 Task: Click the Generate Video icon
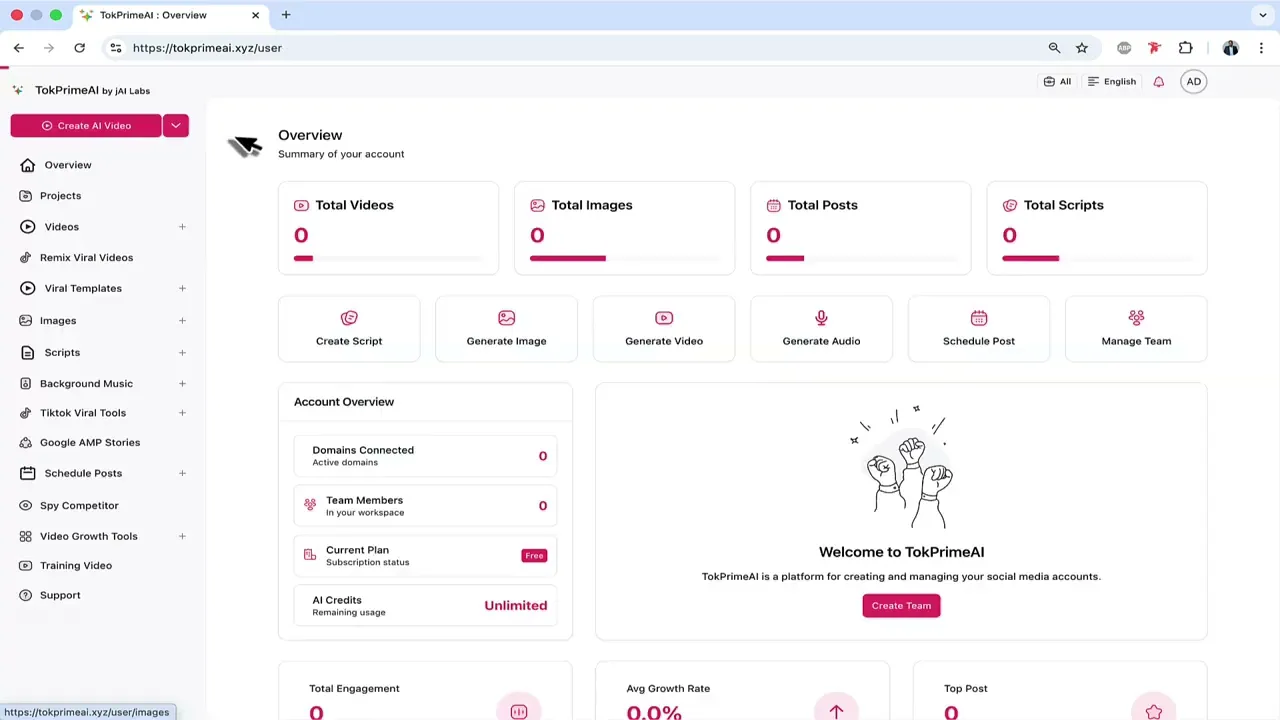664,318
